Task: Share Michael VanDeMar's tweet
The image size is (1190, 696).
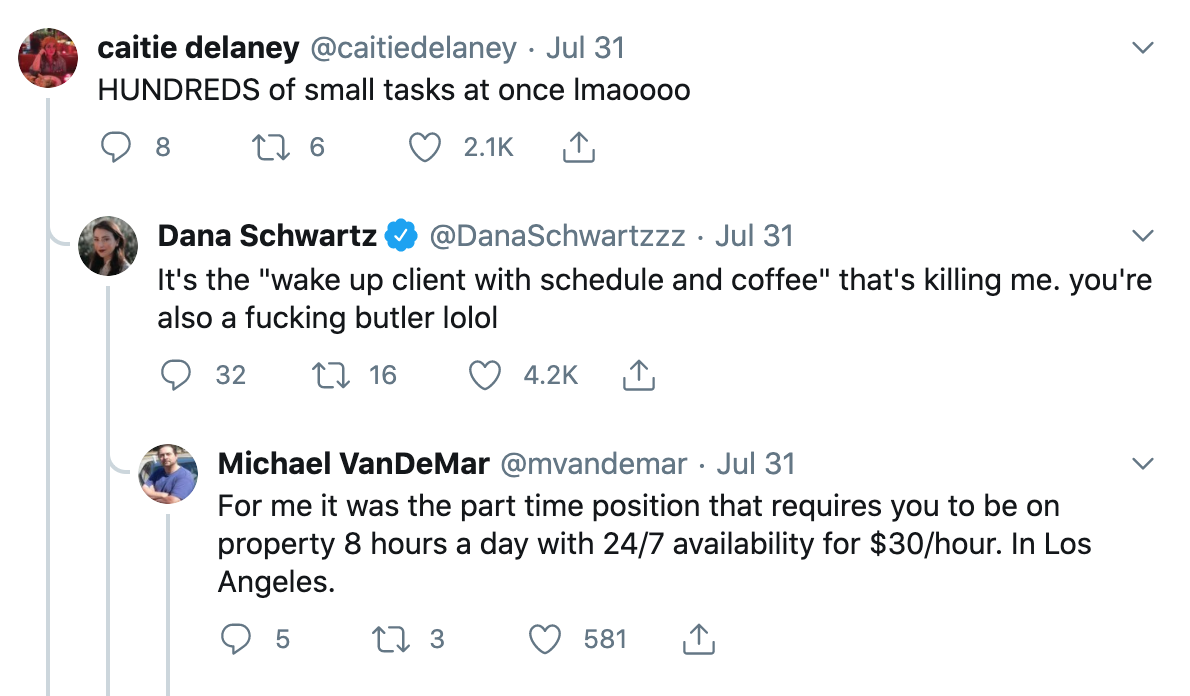Action: tap(698, 639)
